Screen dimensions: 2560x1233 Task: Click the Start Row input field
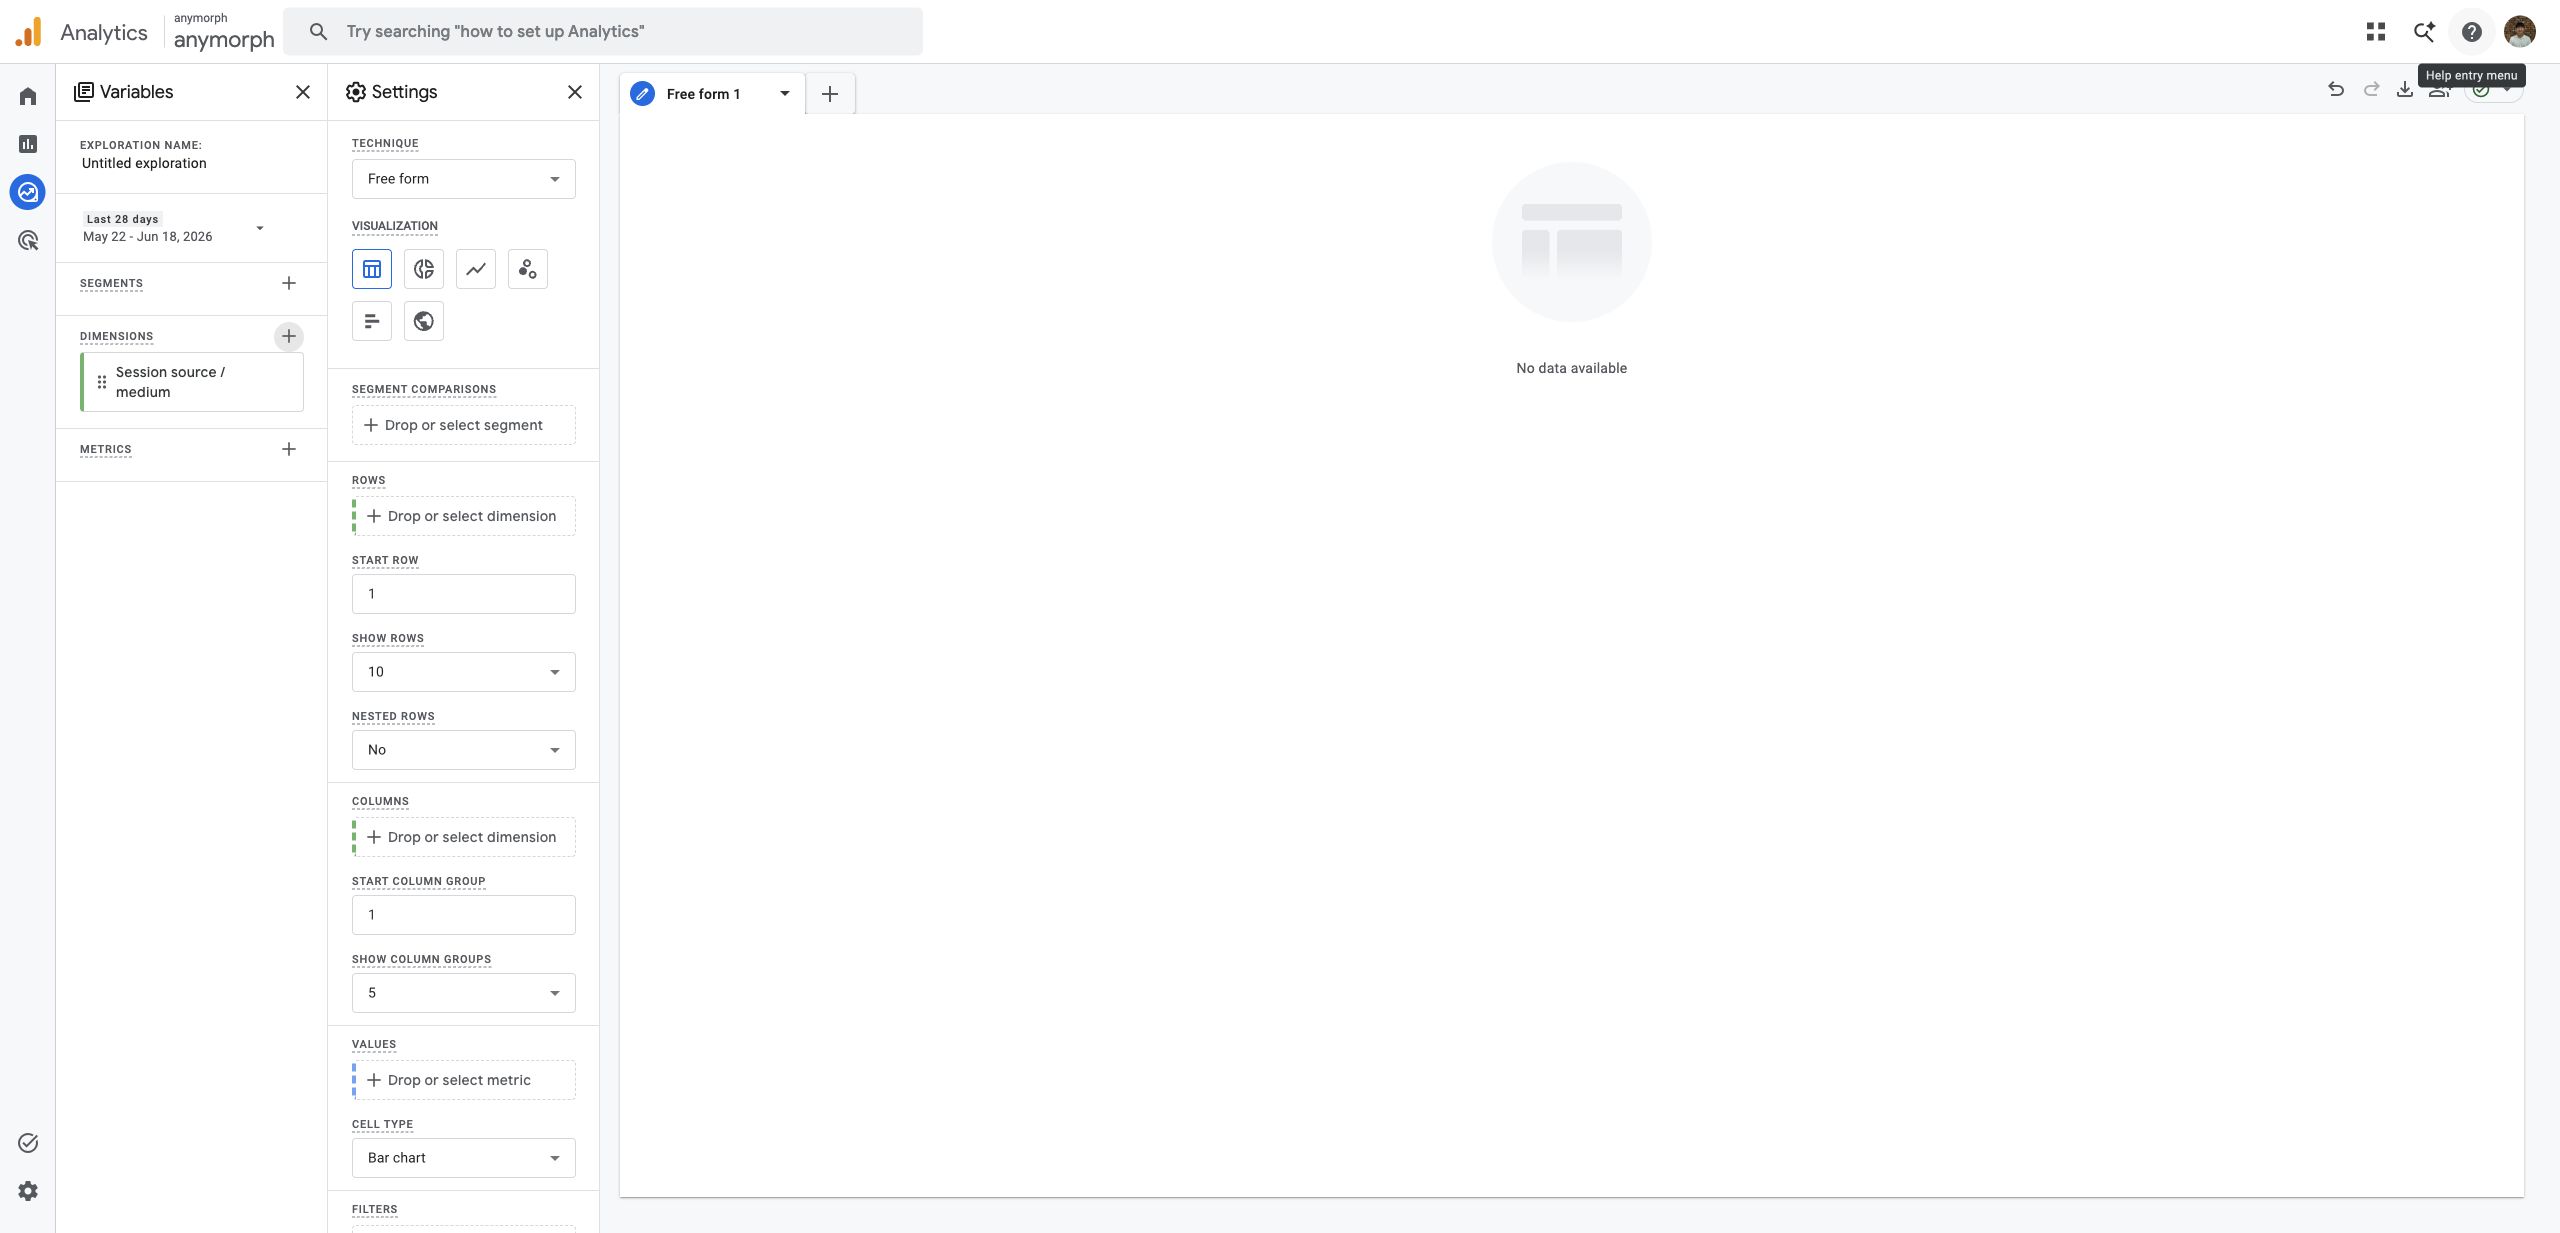coord(464,594)
